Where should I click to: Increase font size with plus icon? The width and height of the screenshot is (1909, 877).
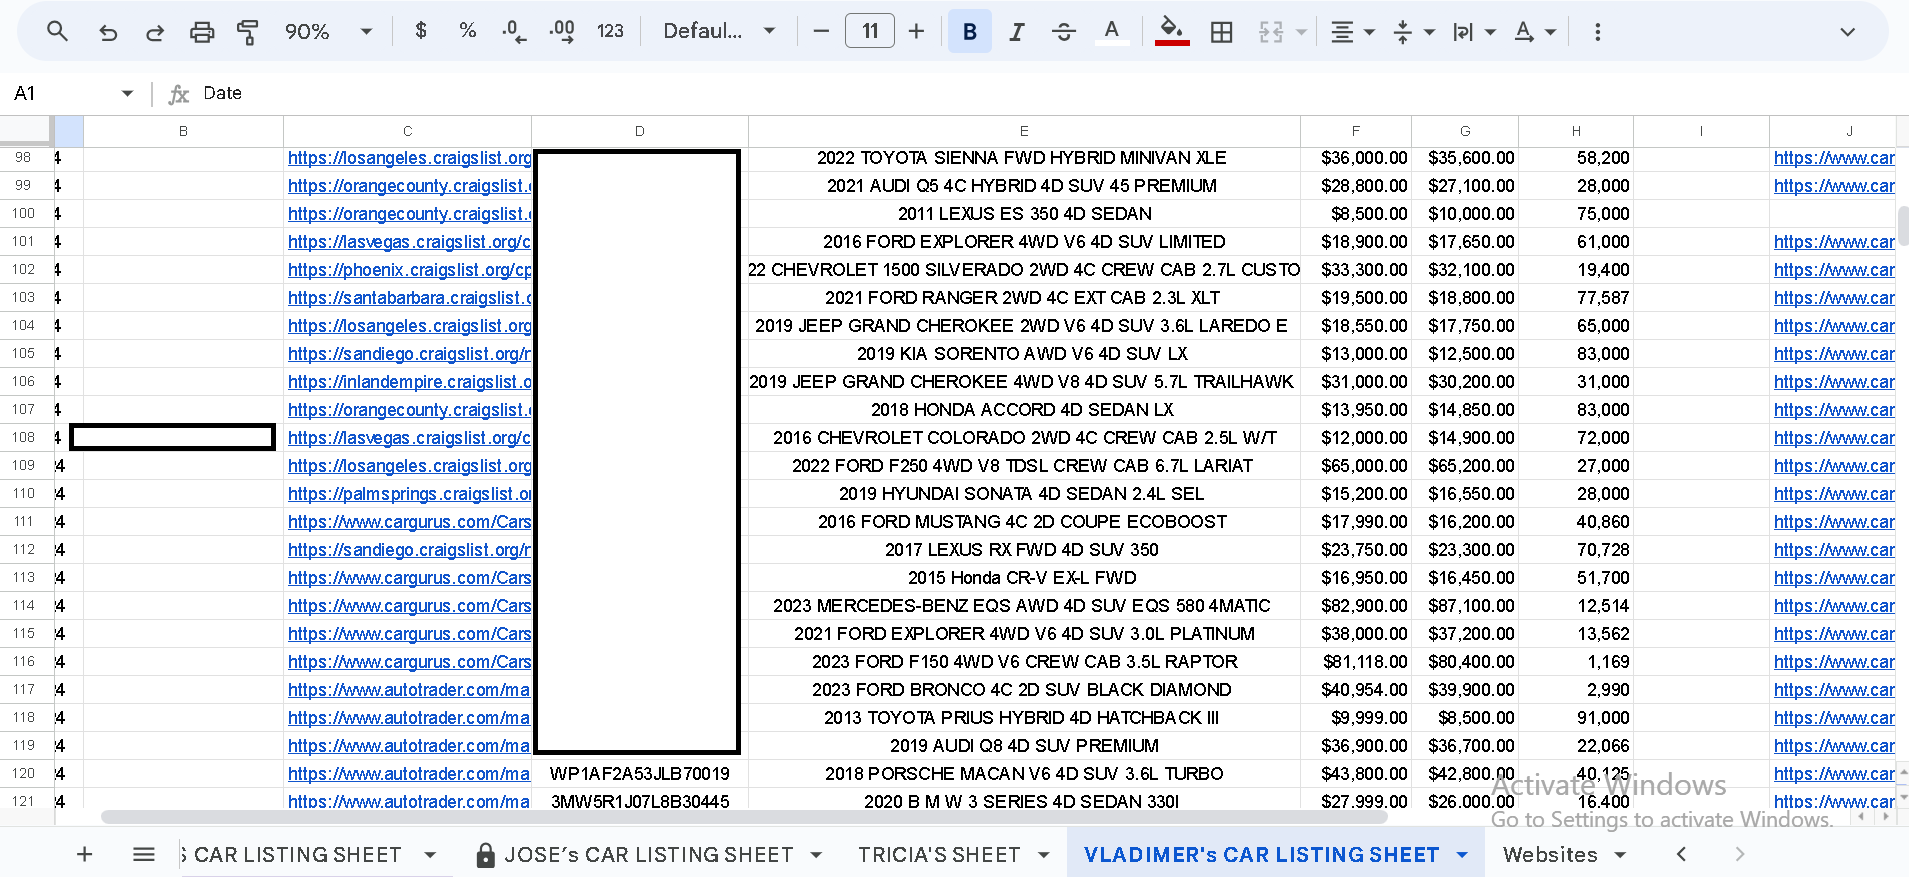[916, 31]
